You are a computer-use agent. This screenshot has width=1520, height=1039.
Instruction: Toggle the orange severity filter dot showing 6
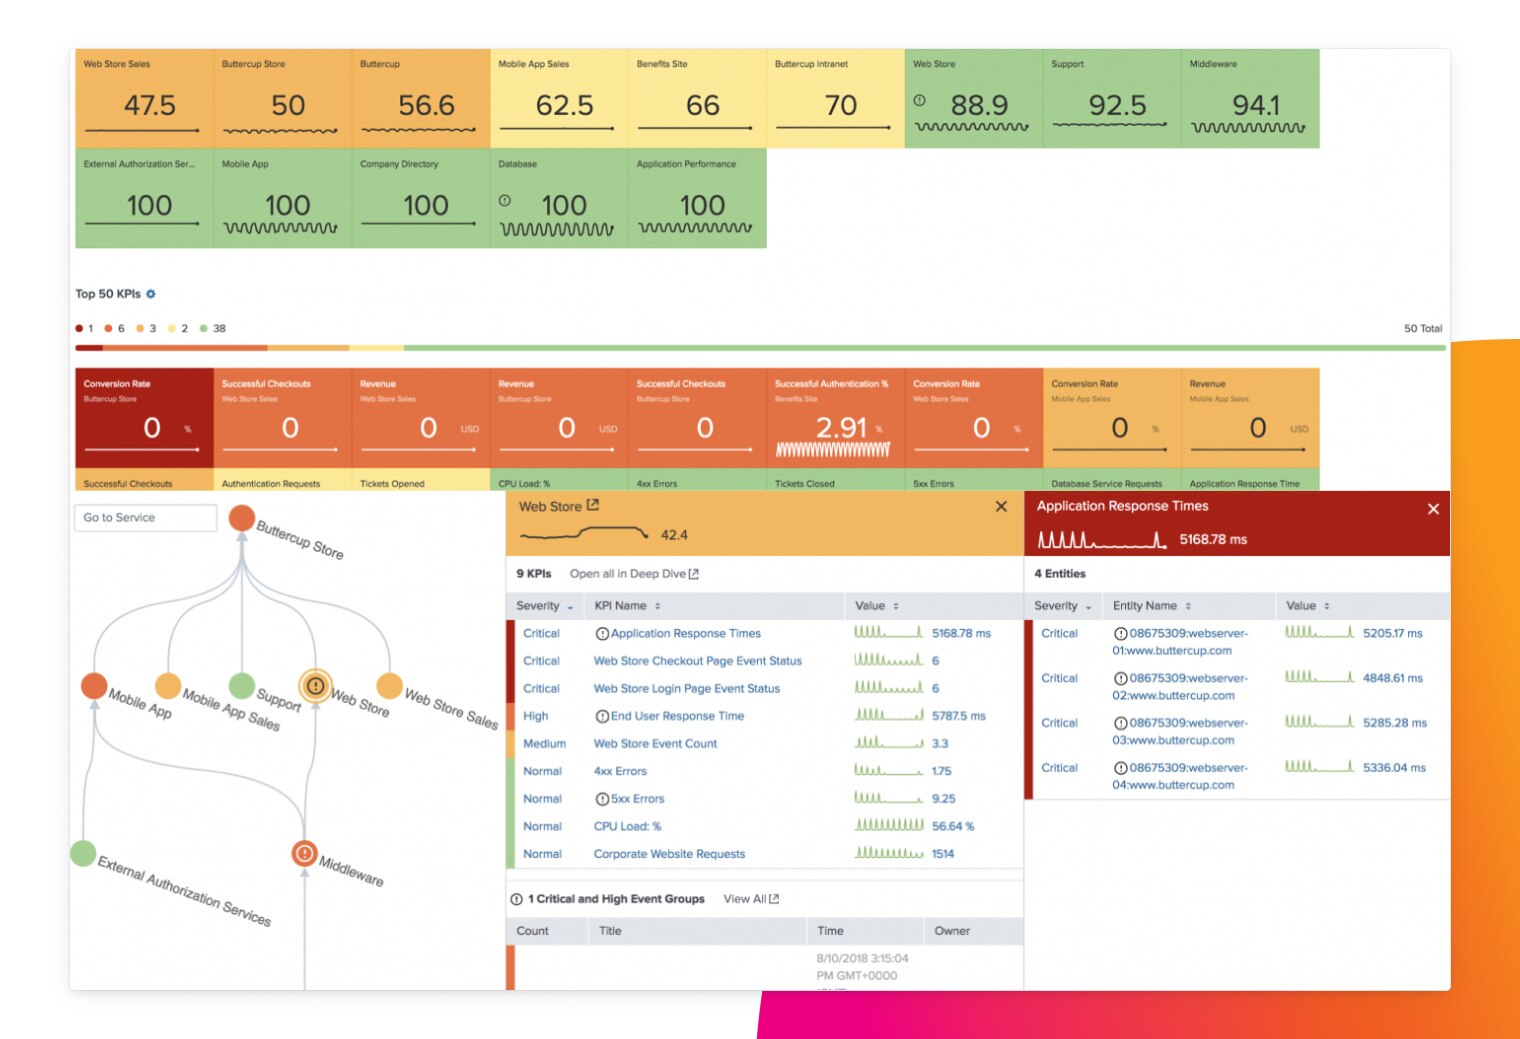110,328
